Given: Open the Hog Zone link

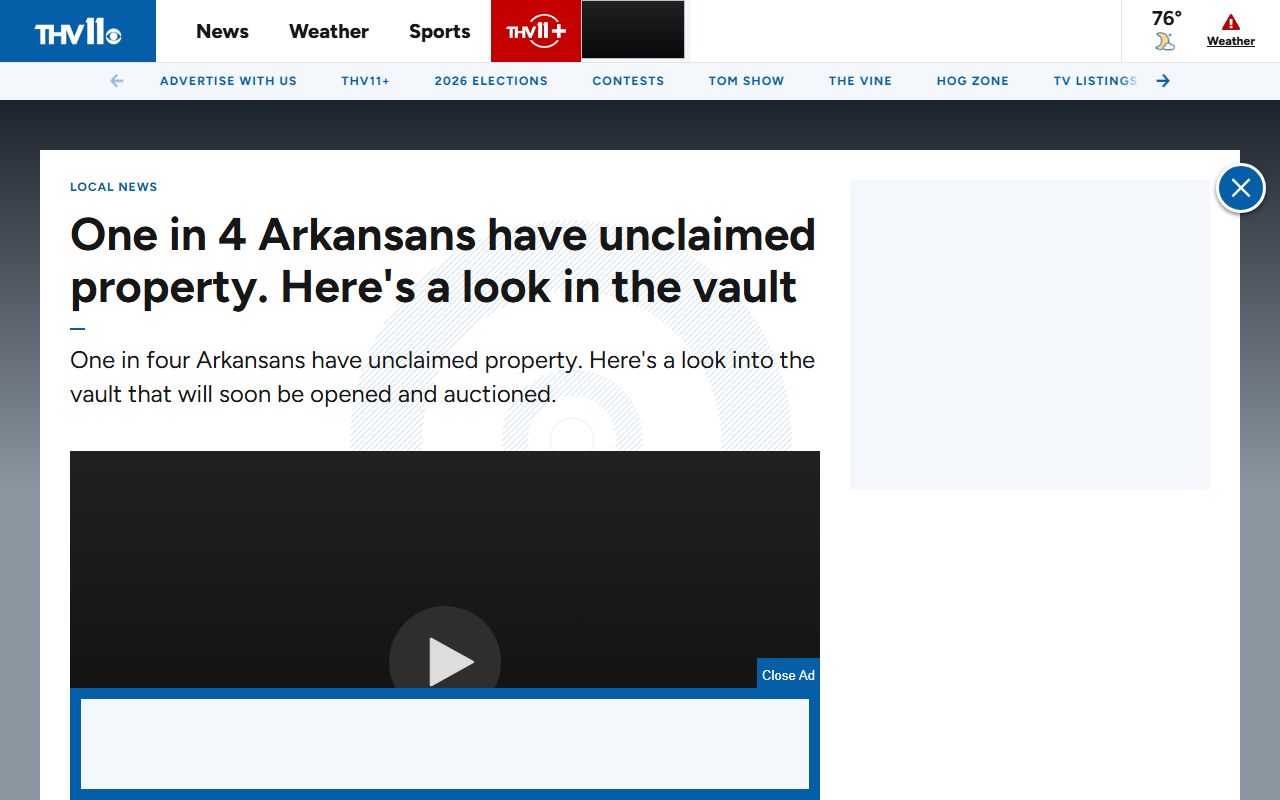Looking at the screenshot, I should 973,81.
